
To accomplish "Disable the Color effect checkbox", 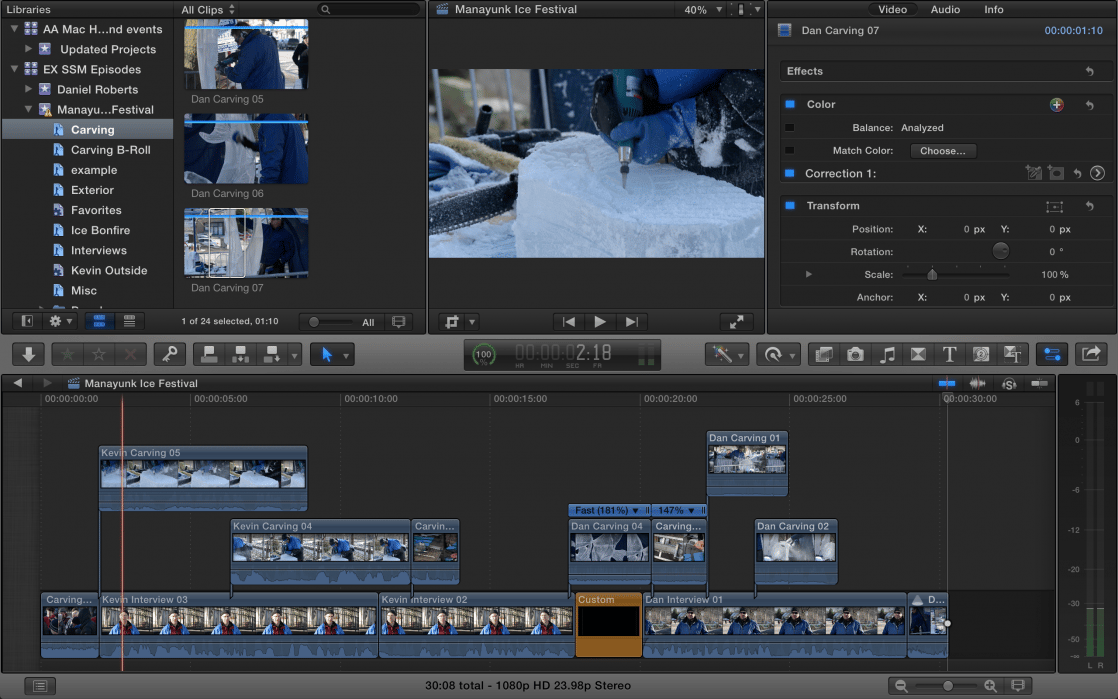I will click(x=790, y=104).
